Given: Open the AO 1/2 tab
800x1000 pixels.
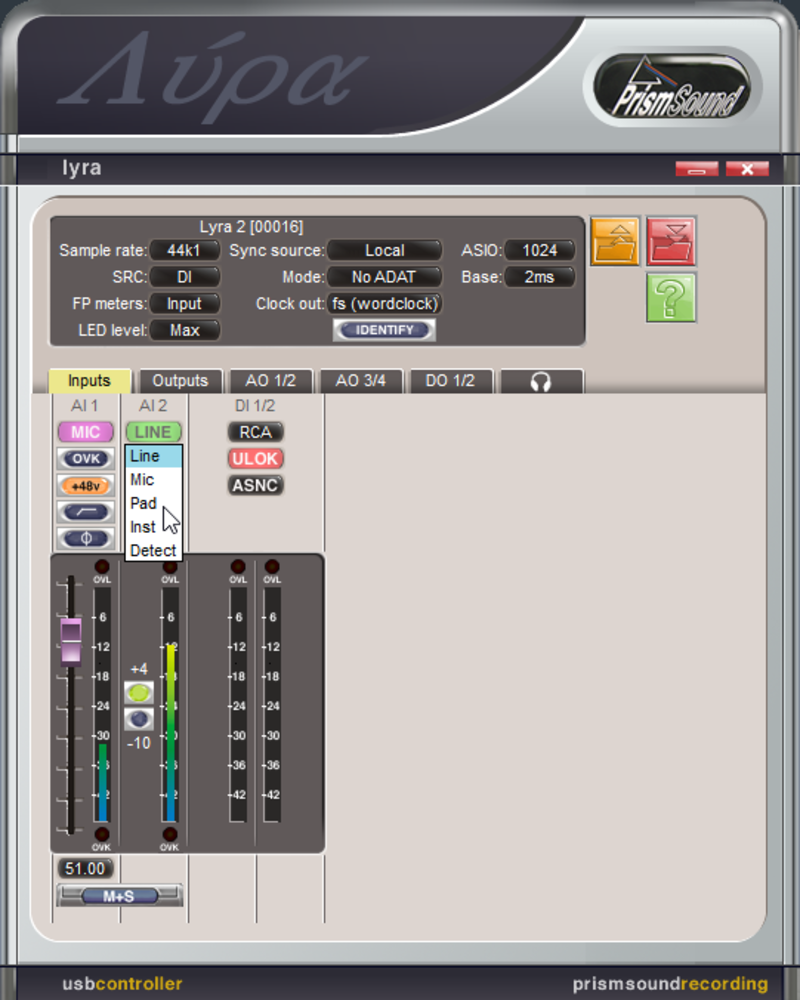Looking at the screenshot, I should point(270,381).
